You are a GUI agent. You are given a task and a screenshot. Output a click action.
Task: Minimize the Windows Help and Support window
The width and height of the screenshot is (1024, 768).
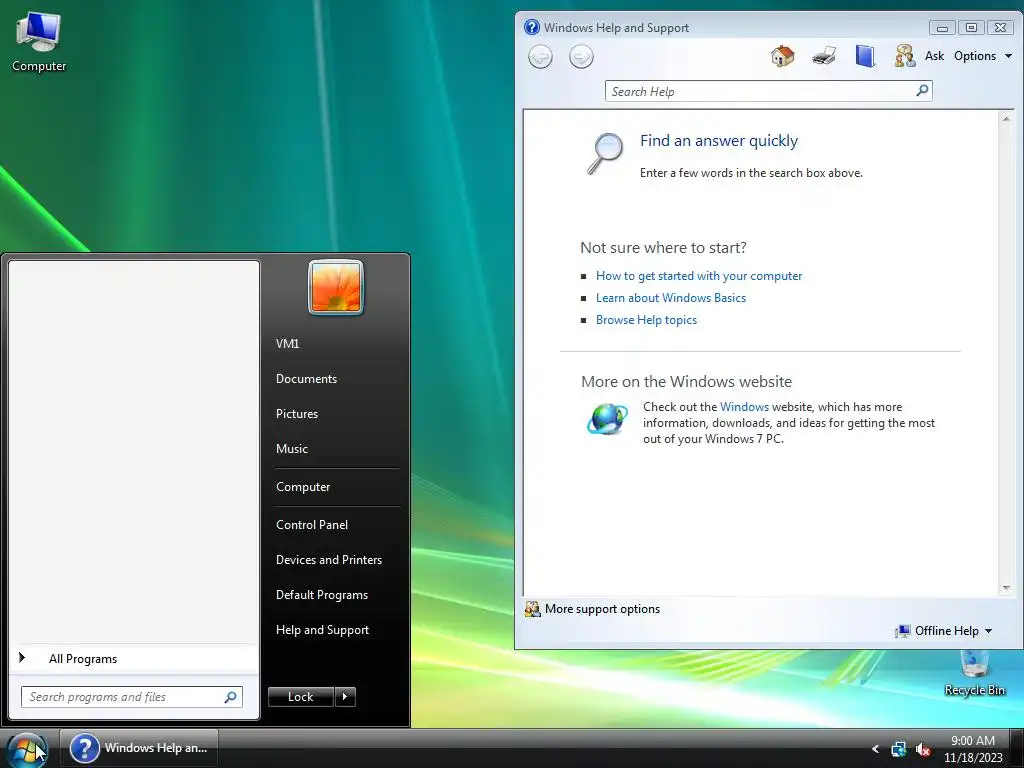[x=942, y=27]
